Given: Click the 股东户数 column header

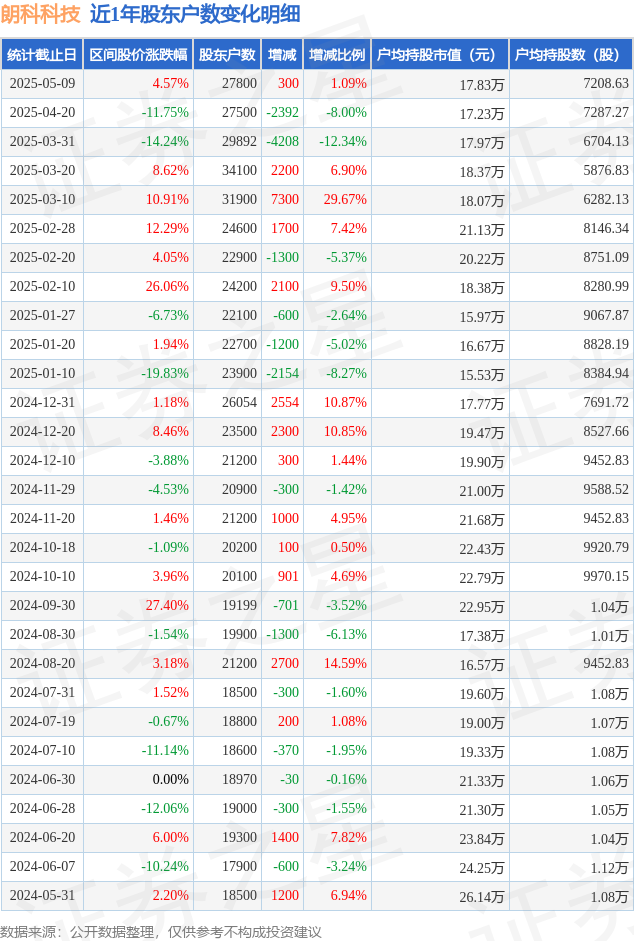Looking at the screenshot, I should coord(227,55).
